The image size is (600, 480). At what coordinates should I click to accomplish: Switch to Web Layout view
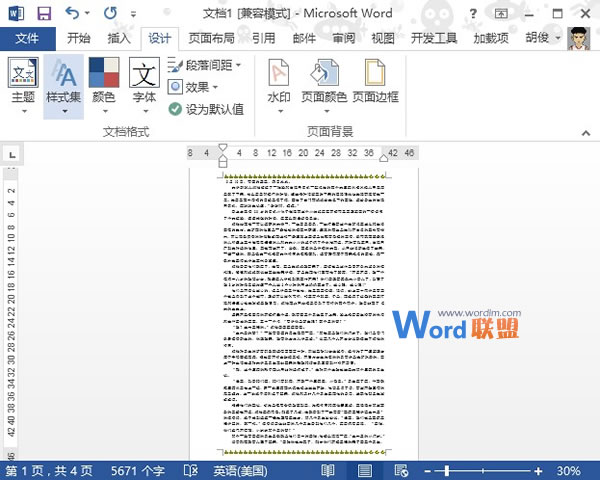coord(401,471)
